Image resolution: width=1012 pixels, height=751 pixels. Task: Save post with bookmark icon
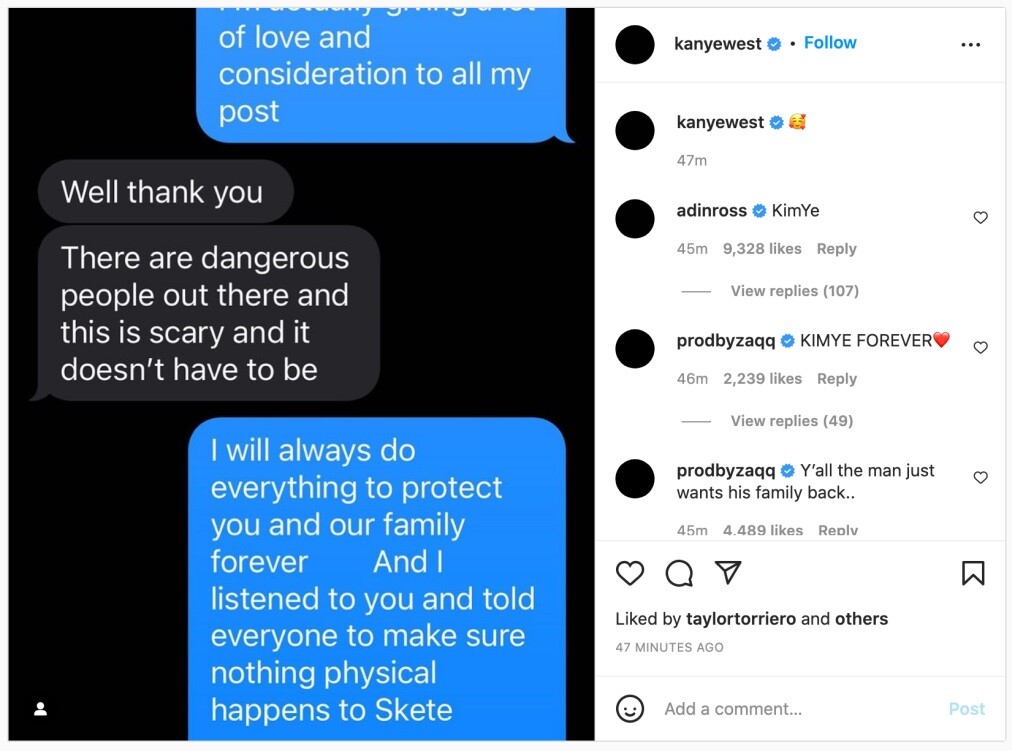[973, 573]
